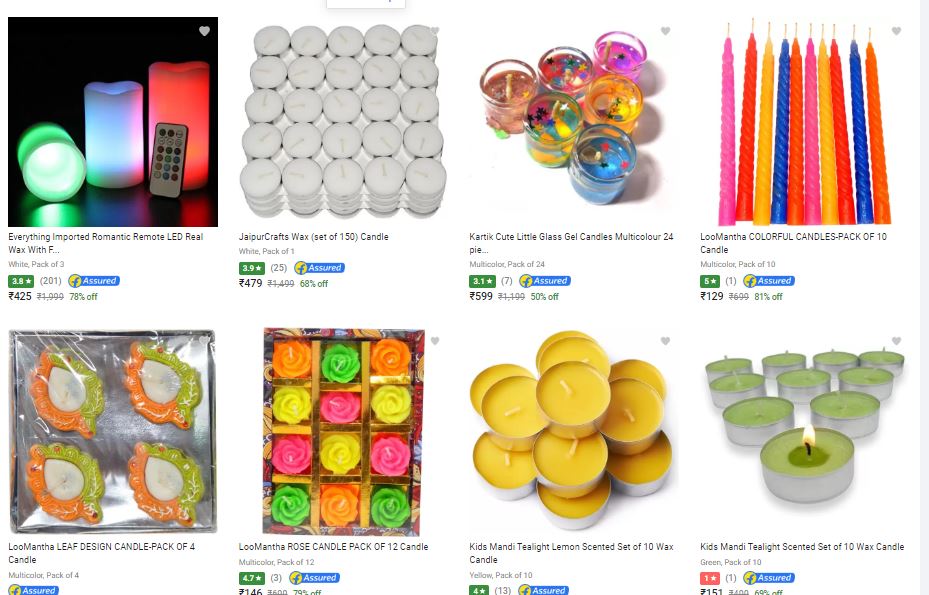This screenshot has width=929, height=595.
Task: Wishlist heart for yellow Lemon Scented tealights
Action: 665,341
